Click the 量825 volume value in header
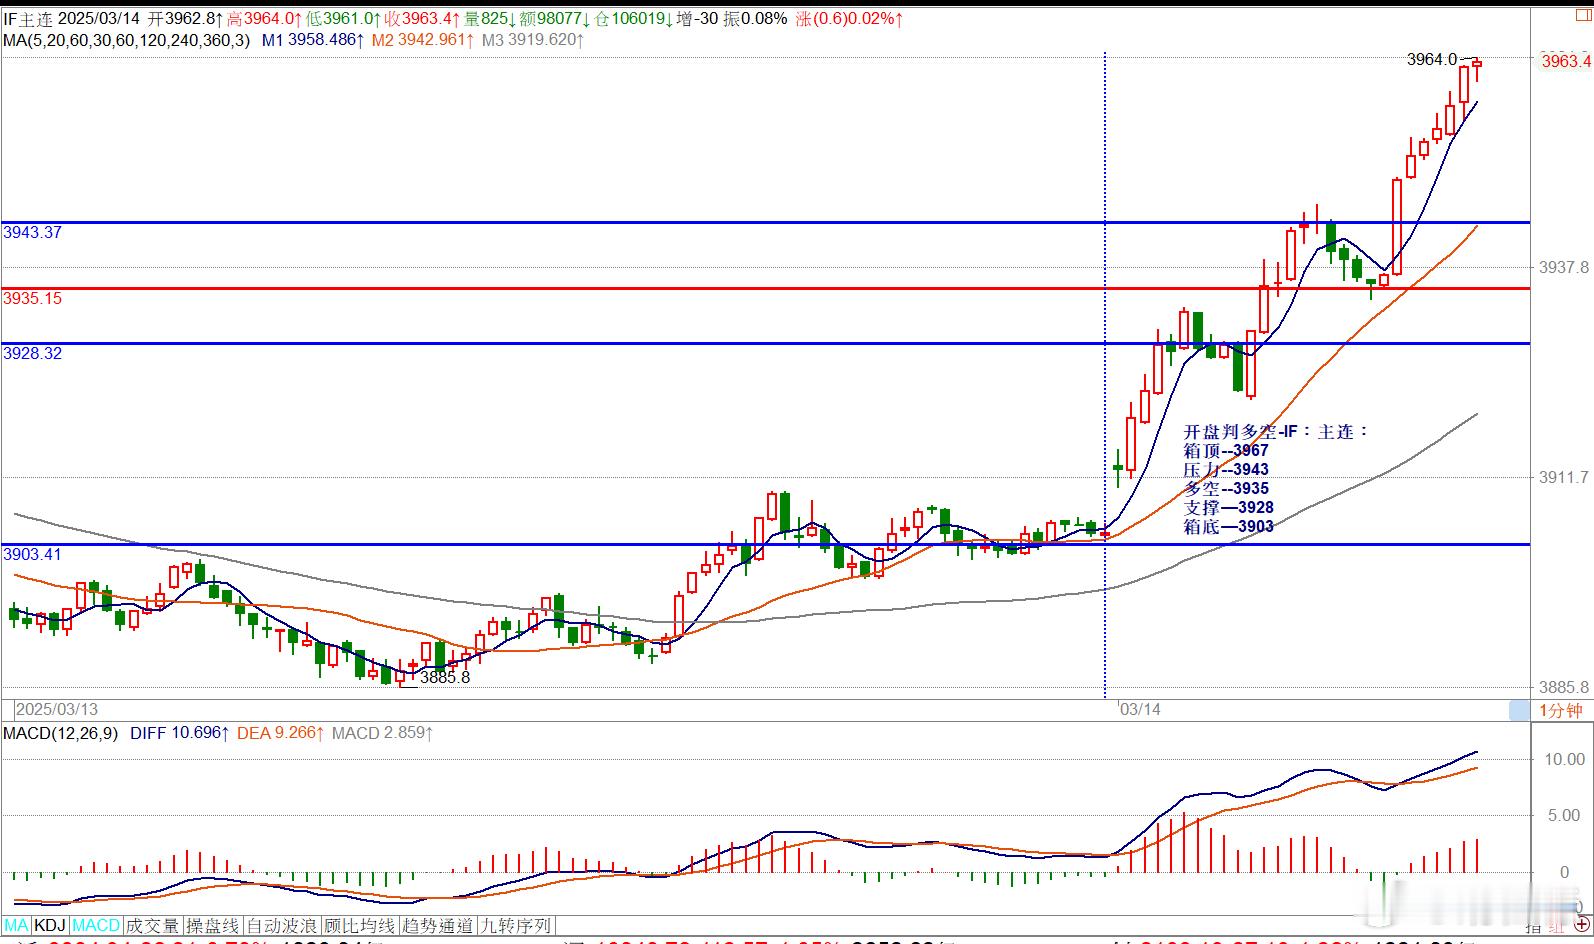This screenshot has width=1594, height=944. tap(489, 18)
